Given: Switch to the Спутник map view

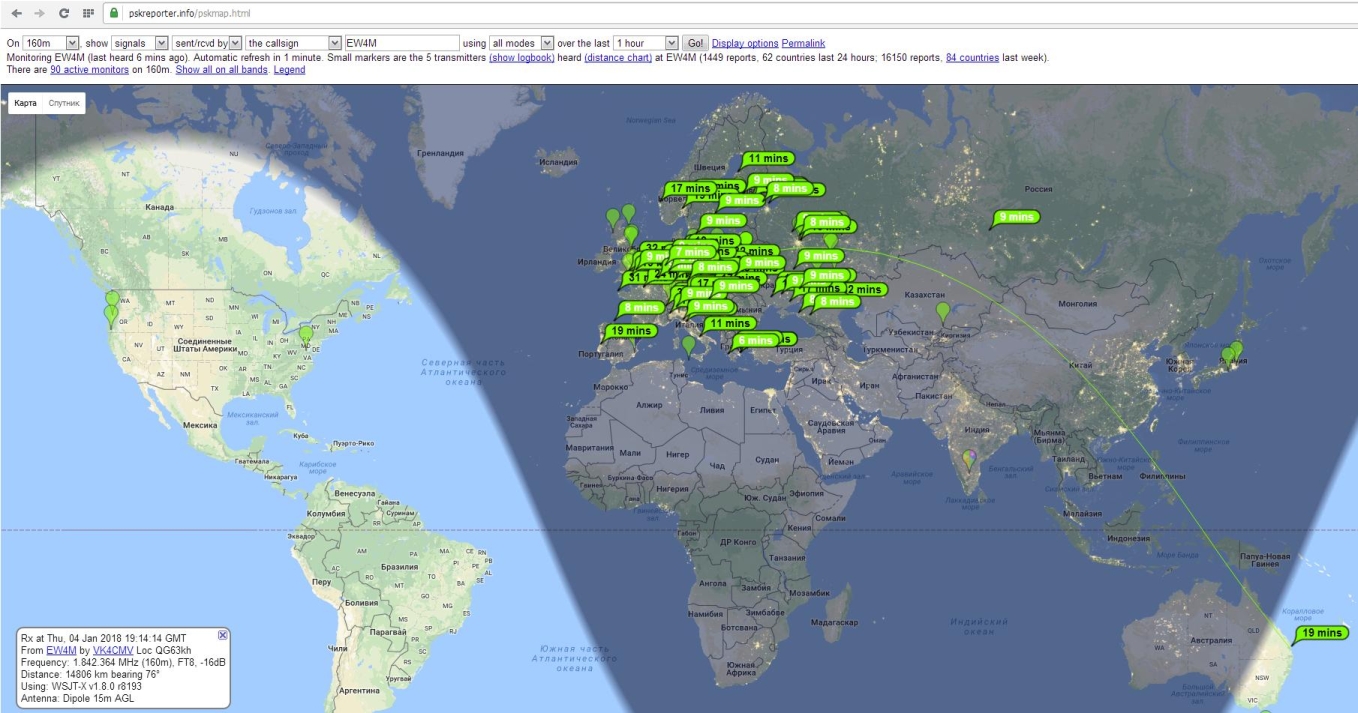Looking at the screenshot, I should [x=64, y=103].
